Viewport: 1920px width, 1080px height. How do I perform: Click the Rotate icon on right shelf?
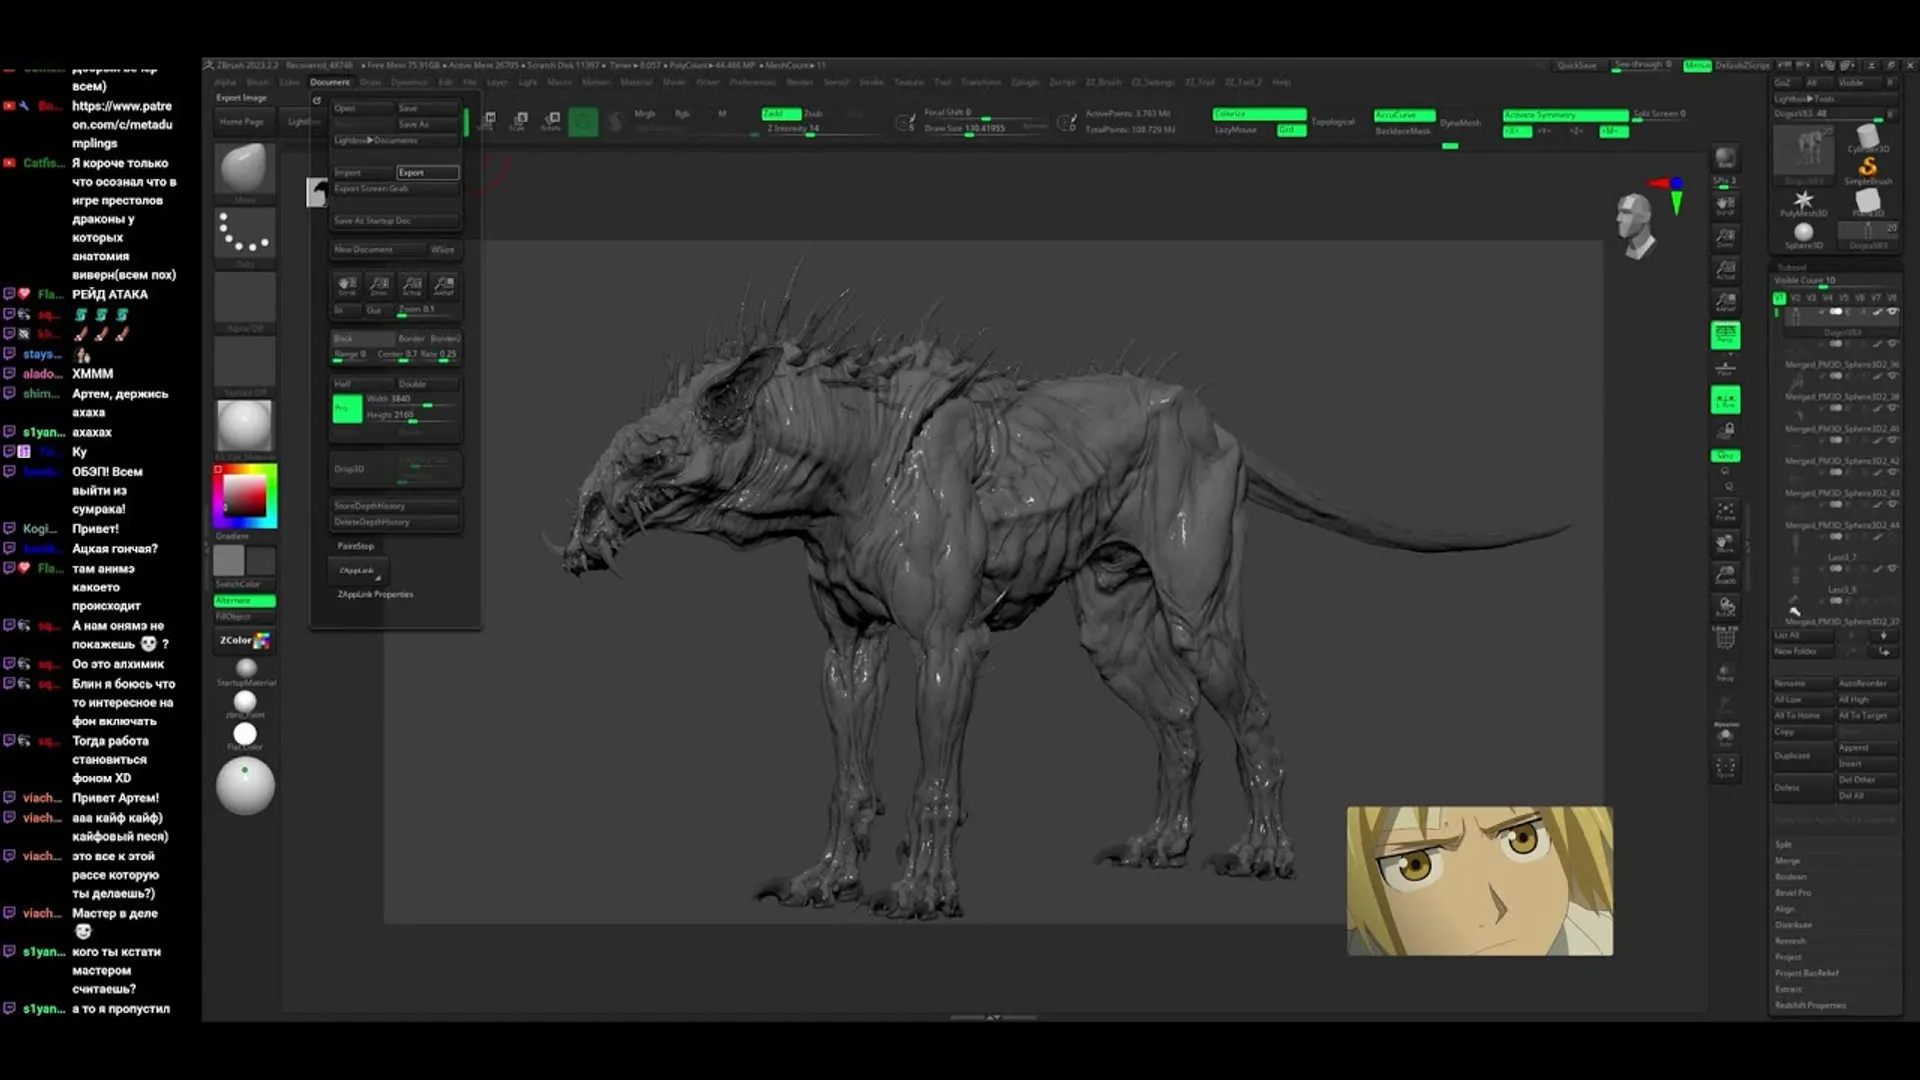click(1725, 607)
